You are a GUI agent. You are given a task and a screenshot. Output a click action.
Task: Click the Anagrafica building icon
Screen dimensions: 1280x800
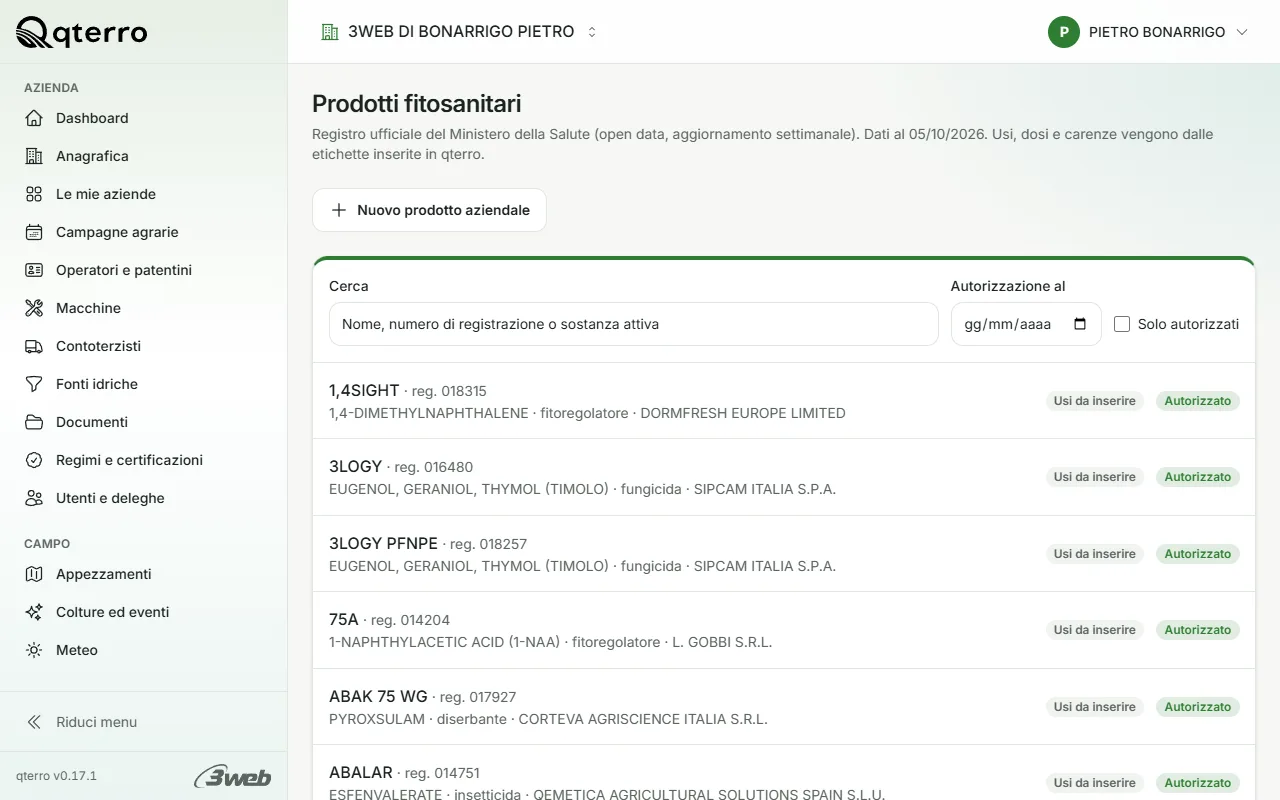point(34,156)
